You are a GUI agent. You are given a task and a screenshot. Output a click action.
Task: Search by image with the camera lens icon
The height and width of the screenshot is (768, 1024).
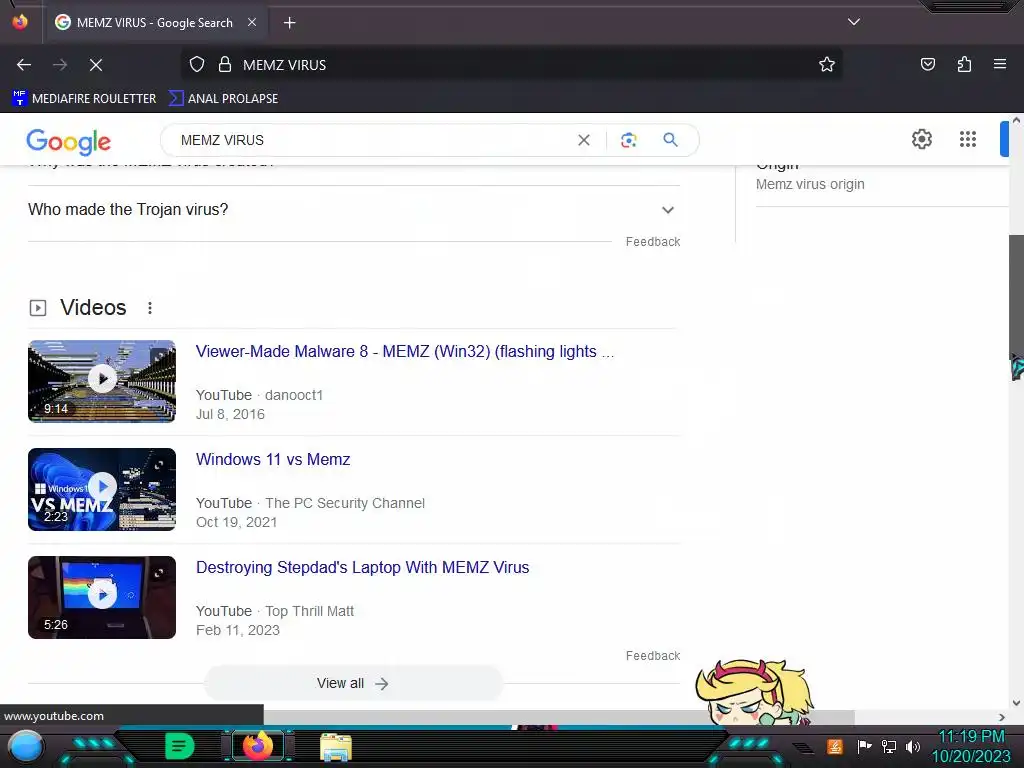628,140
